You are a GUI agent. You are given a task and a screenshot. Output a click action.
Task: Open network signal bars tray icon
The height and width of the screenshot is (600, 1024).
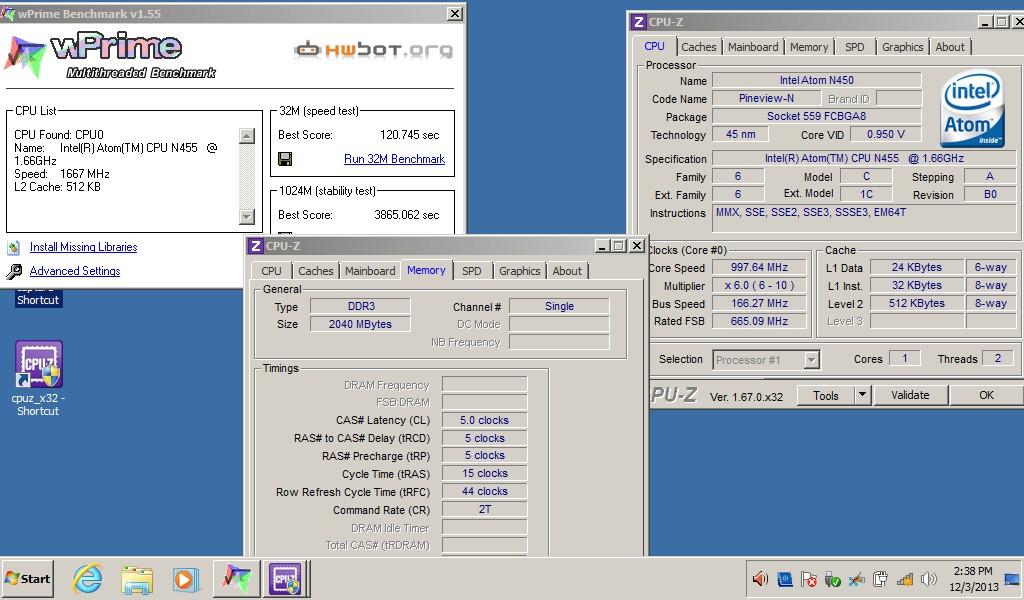click(x=904, y=579)
